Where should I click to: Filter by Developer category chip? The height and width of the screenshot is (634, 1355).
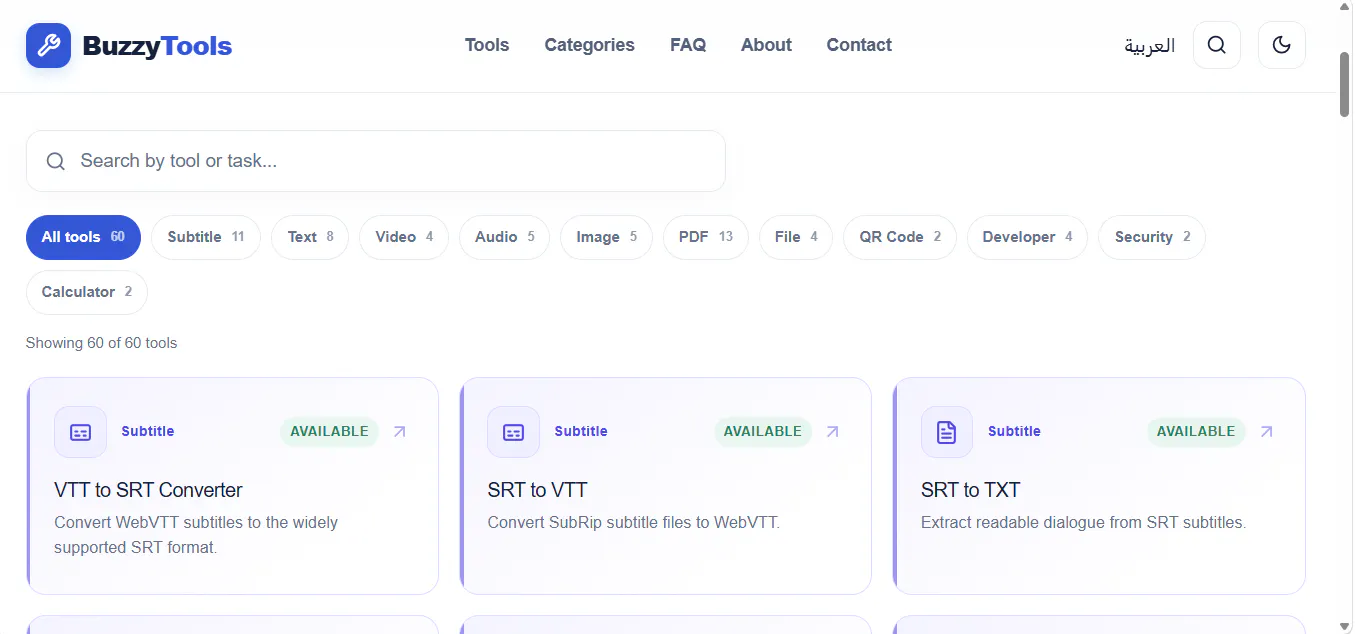[x=1027, y=237]
